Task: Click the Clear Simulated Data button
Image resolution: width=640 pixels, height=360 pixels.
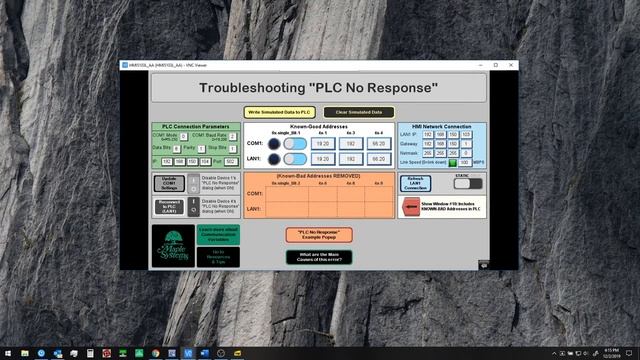Action: point(359,112)
